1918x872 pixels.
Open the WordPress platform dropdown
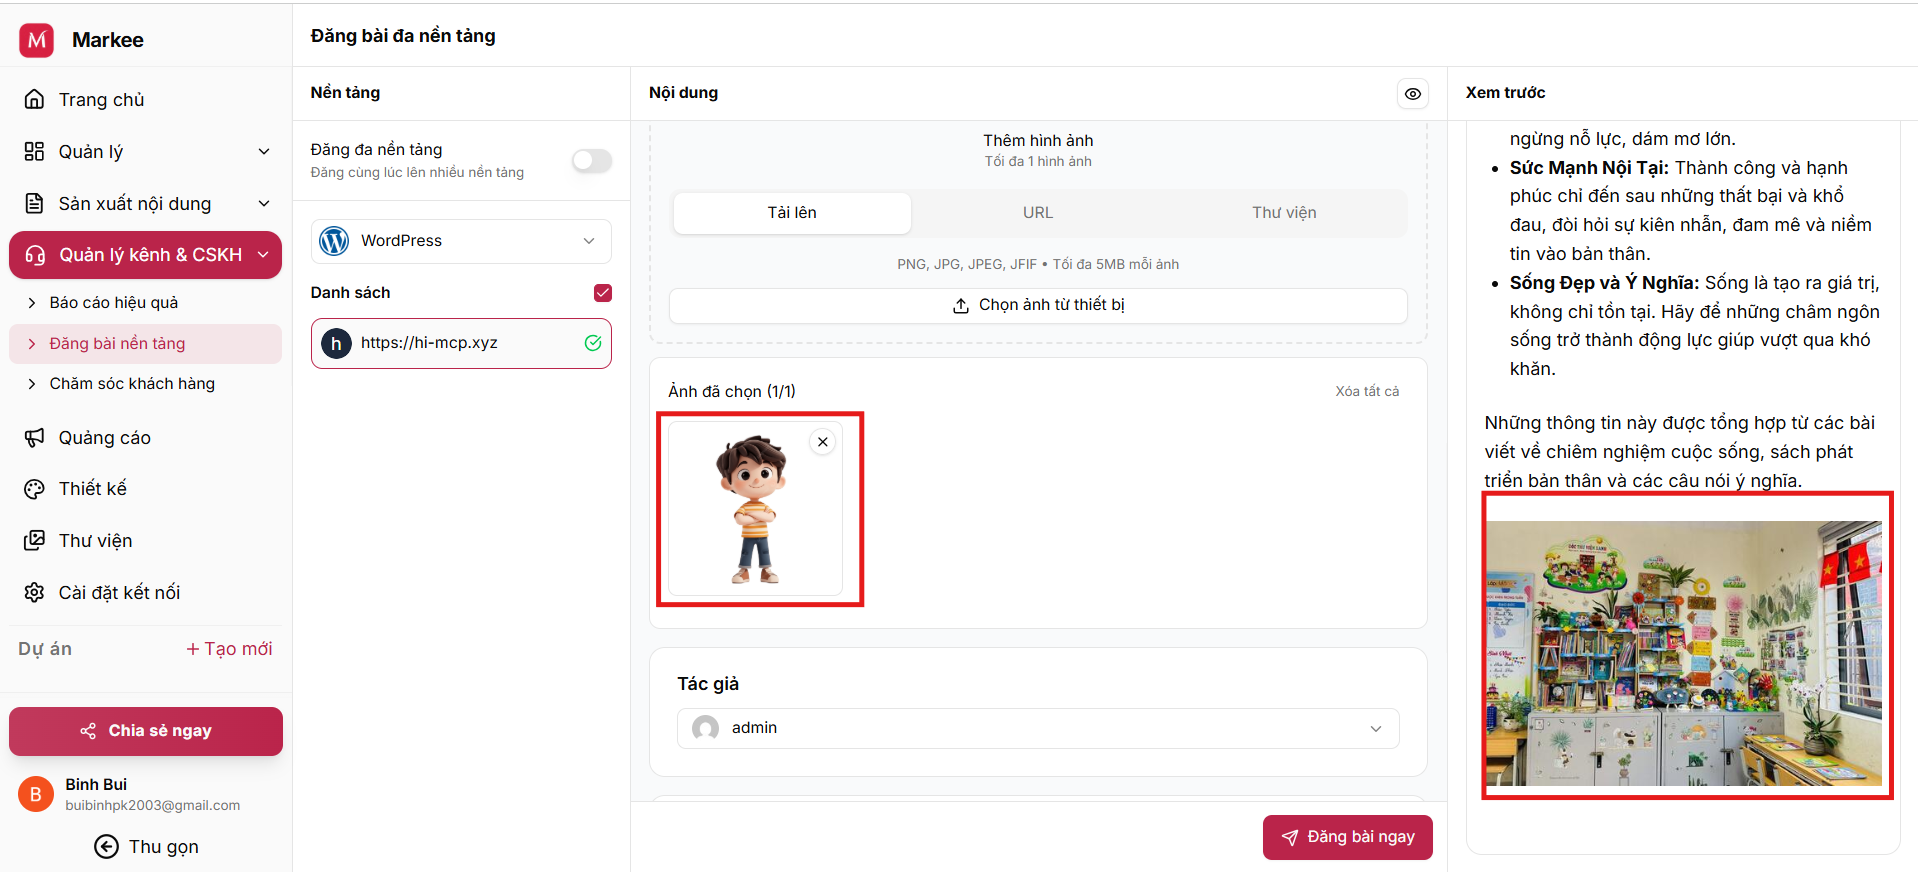coord(461,241)
